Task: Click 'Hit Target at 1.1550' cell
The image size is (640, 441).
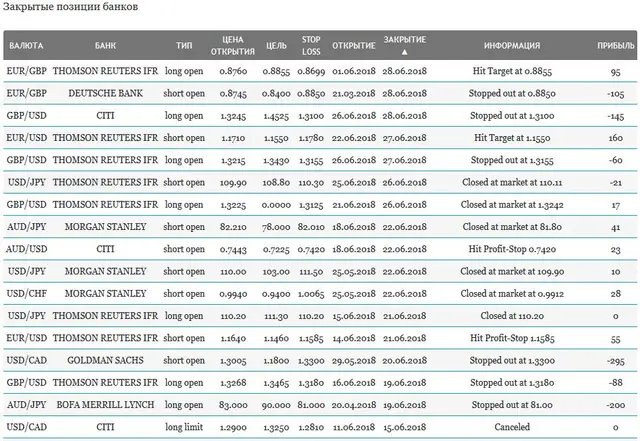Action: 512,138
